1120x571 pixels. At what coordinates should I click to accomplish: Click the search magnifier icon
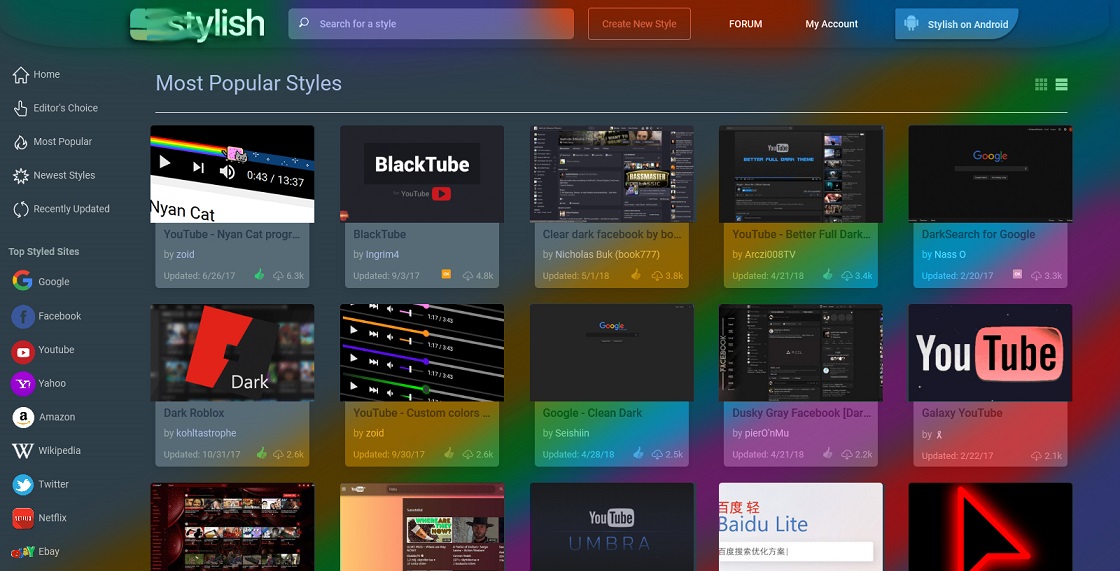coord(304,23)
